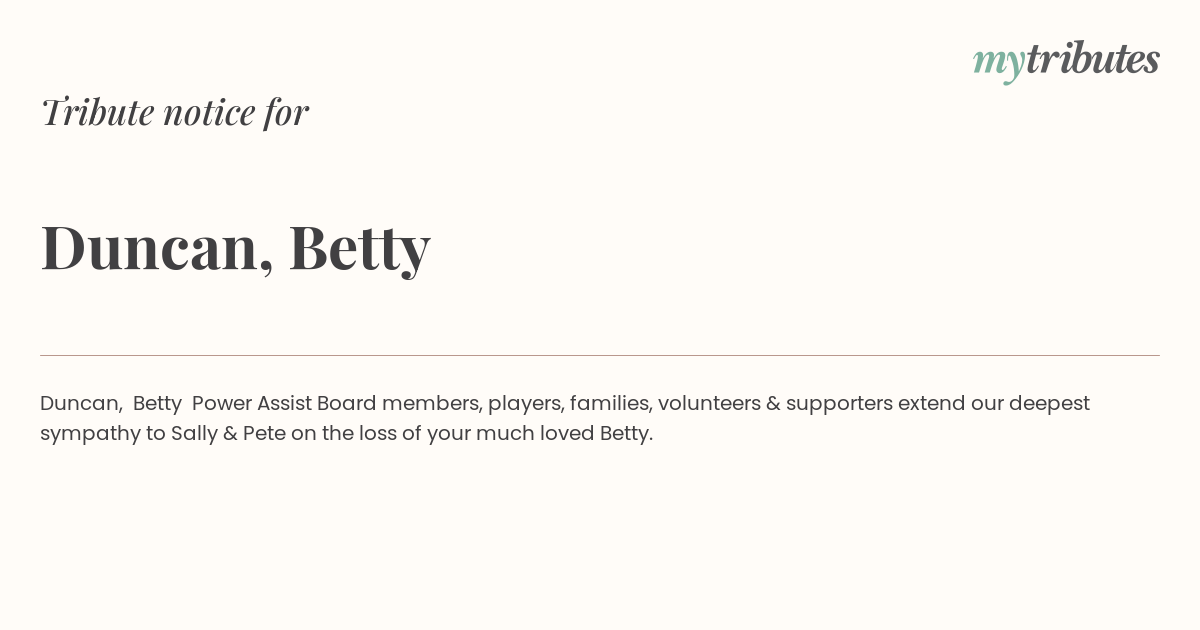Click the mytributes logo
Image resolution: width=1200 pixels, height=630 pixels.
[x=1066, y=61]
